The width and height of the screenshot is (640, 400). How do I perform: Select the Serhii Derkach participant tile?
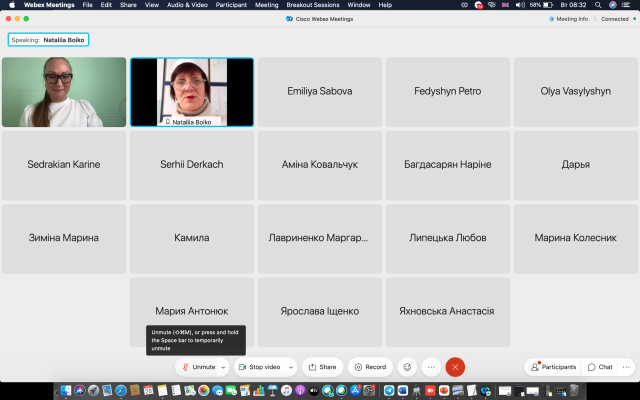[192, 165]
